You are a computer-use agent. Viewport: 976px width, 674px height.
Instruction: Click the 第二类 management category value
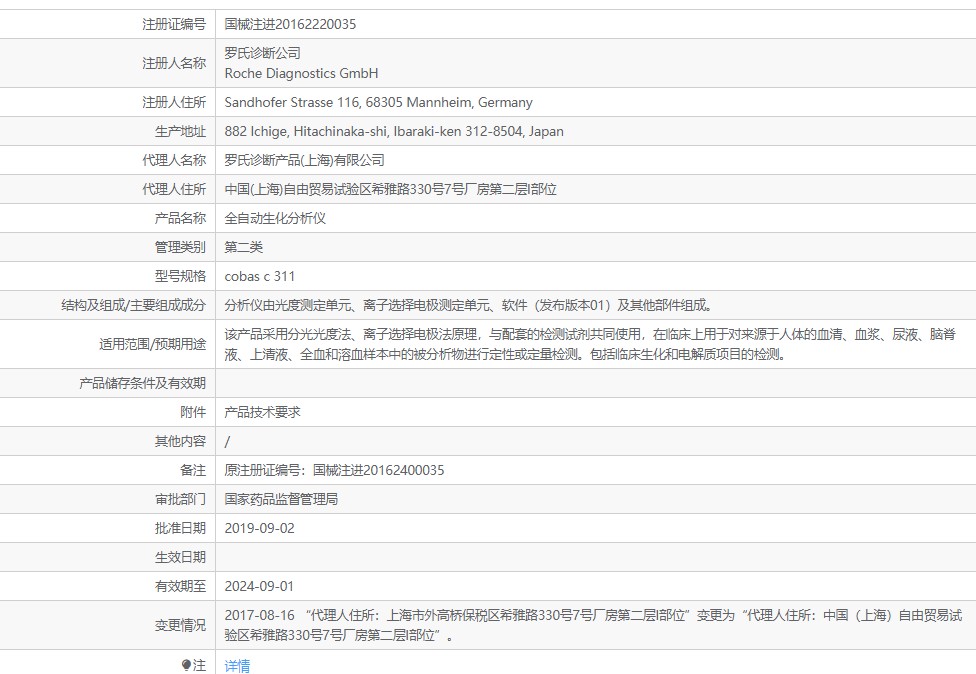[x=244, y=247]
